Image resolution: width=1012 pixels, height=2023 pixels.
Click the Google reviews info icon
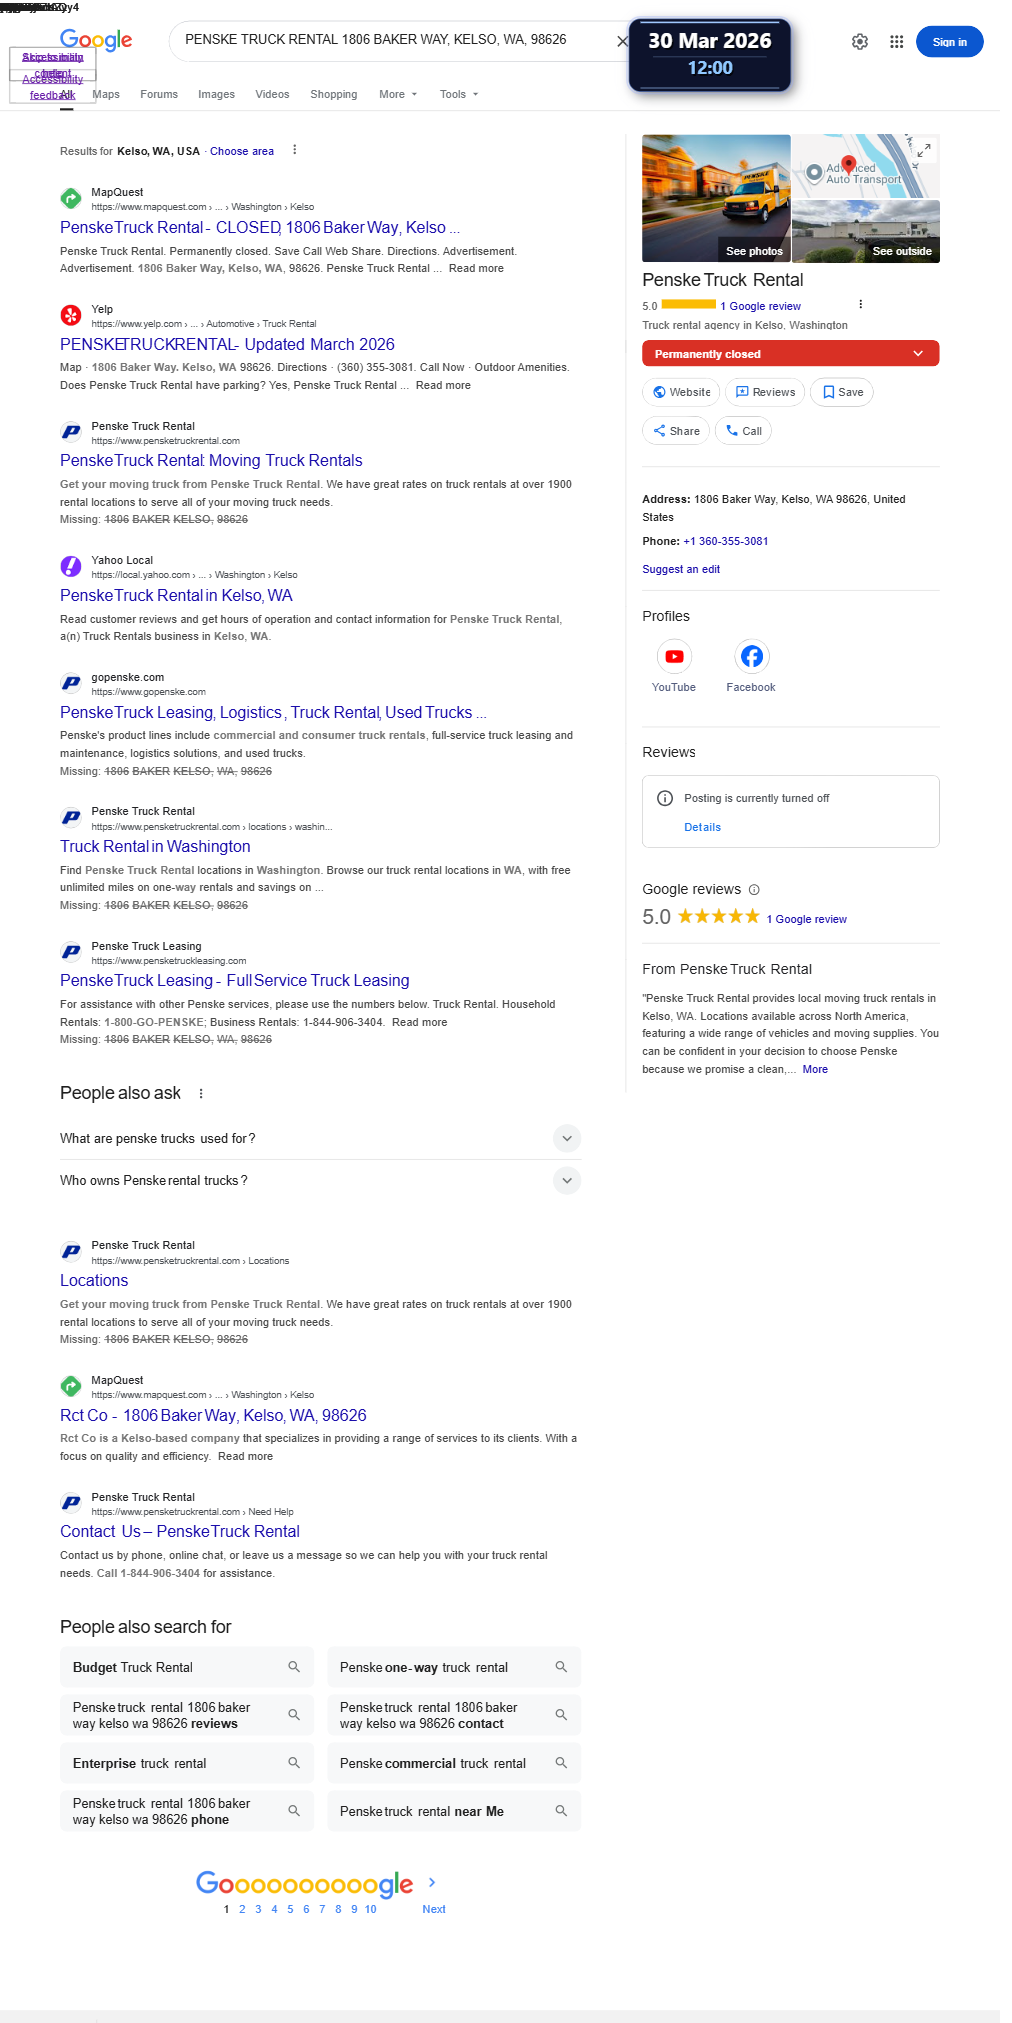tap(754, 890)
